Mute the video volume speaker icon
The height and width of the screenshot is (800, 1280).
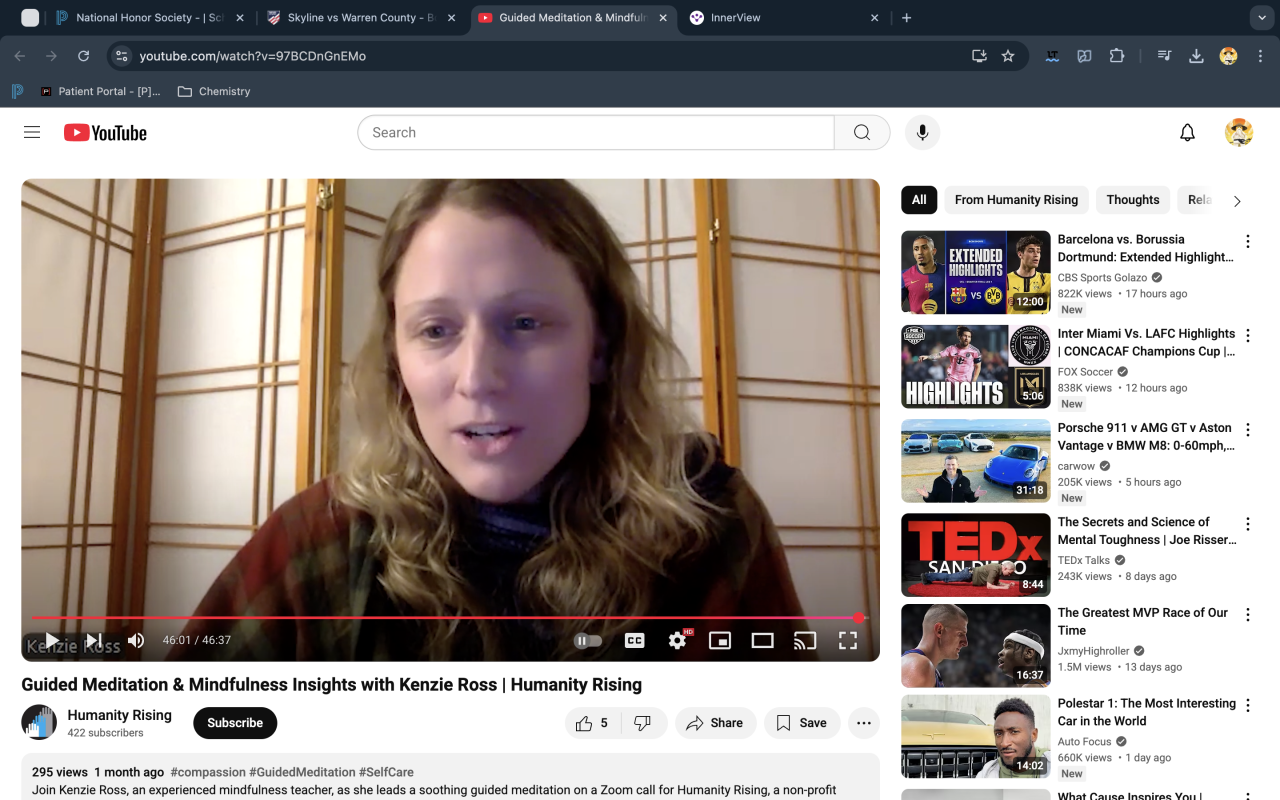click(x=136, y=640)
